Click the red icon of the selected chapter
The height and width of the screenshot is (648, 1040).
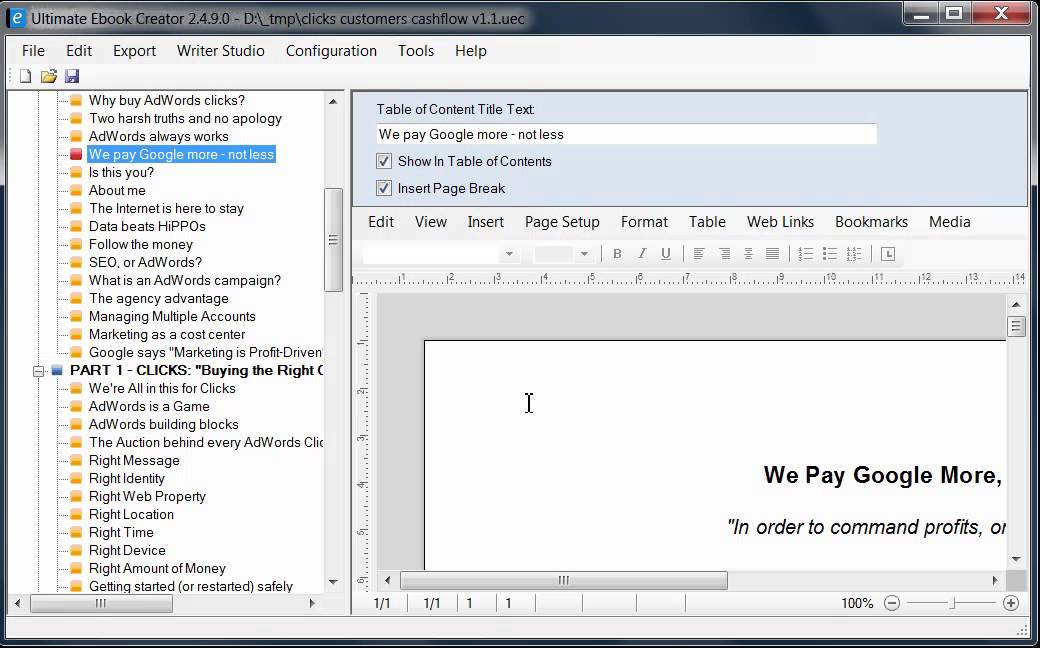coord(76,155)
